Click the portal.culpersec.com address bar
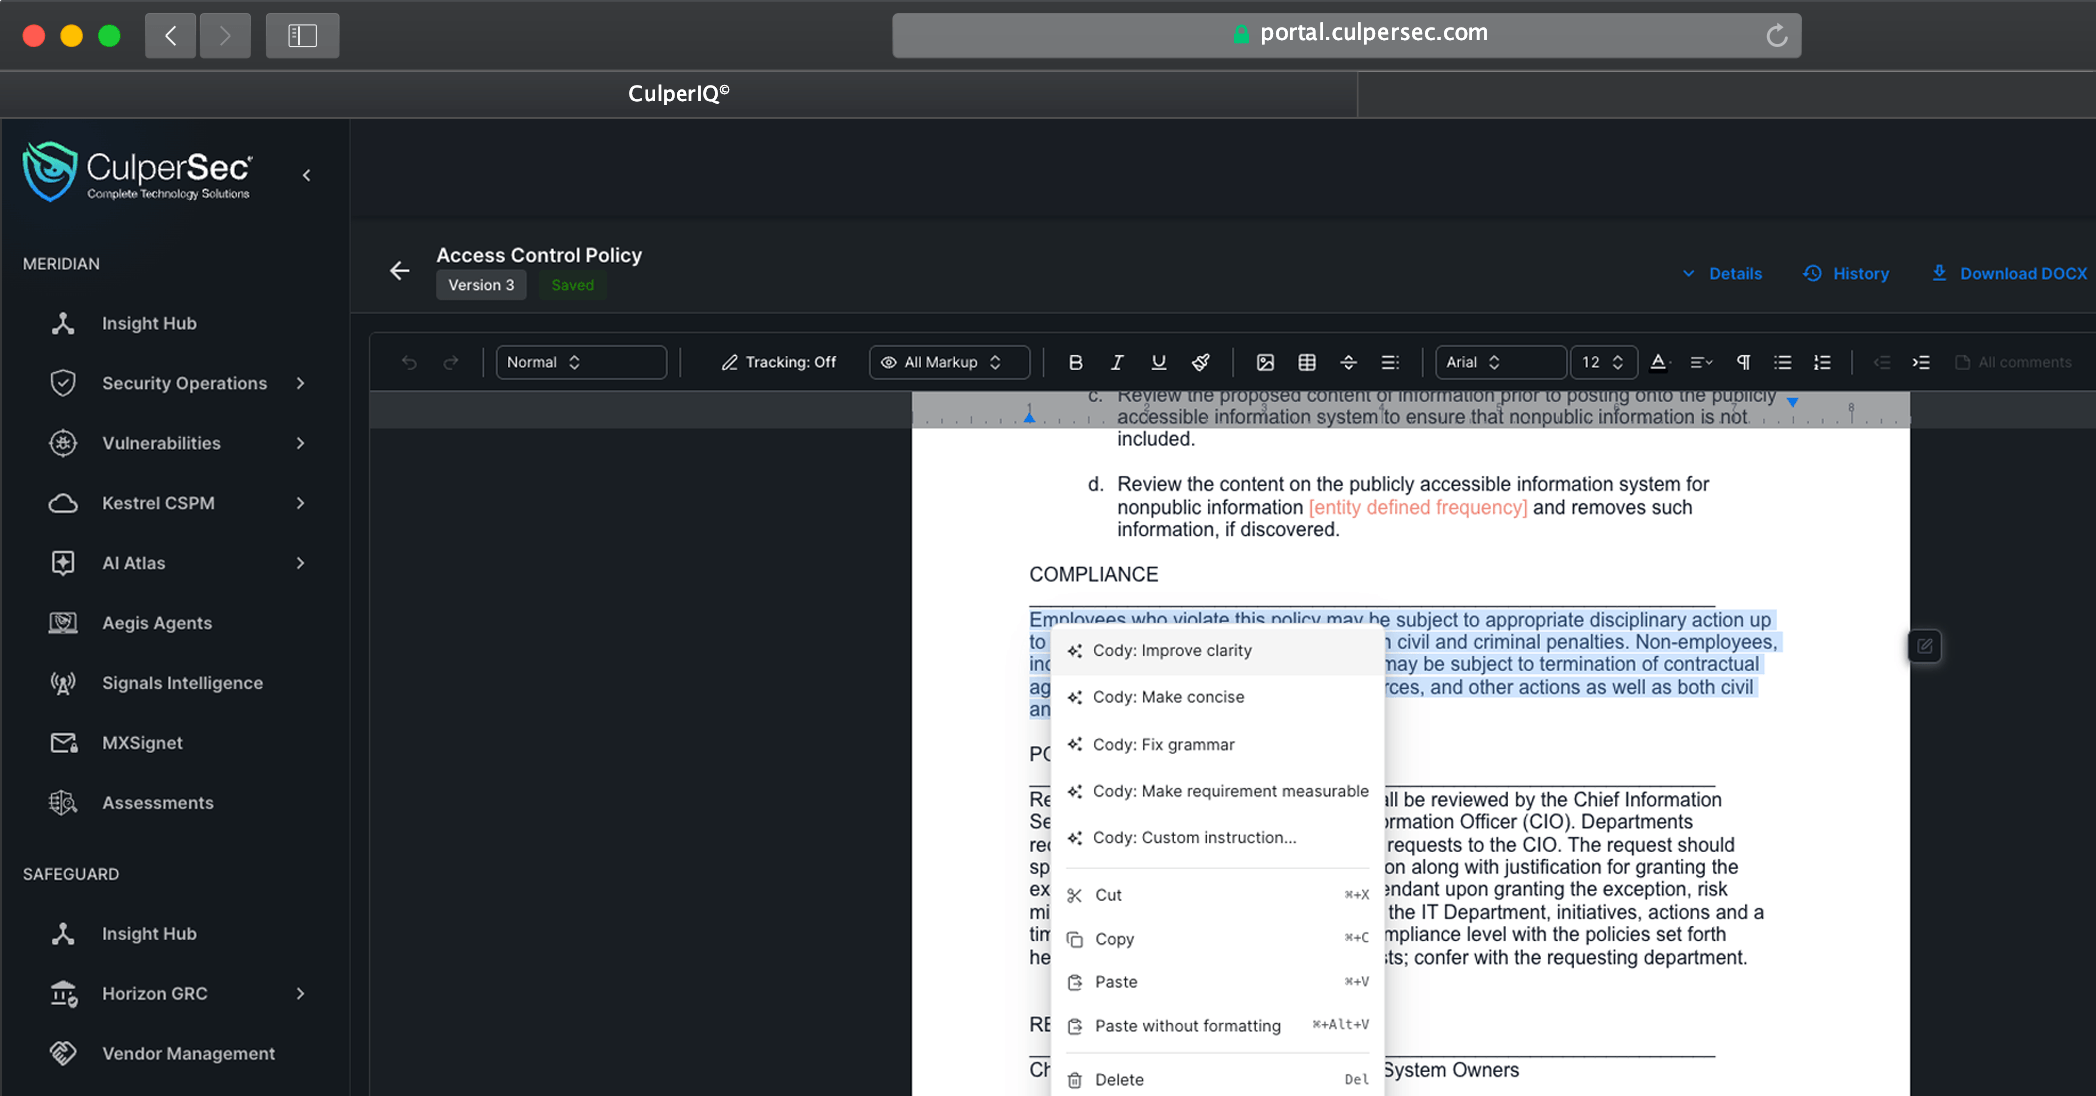The height and width of the screenshot is (1096, 2096). 1346,35
